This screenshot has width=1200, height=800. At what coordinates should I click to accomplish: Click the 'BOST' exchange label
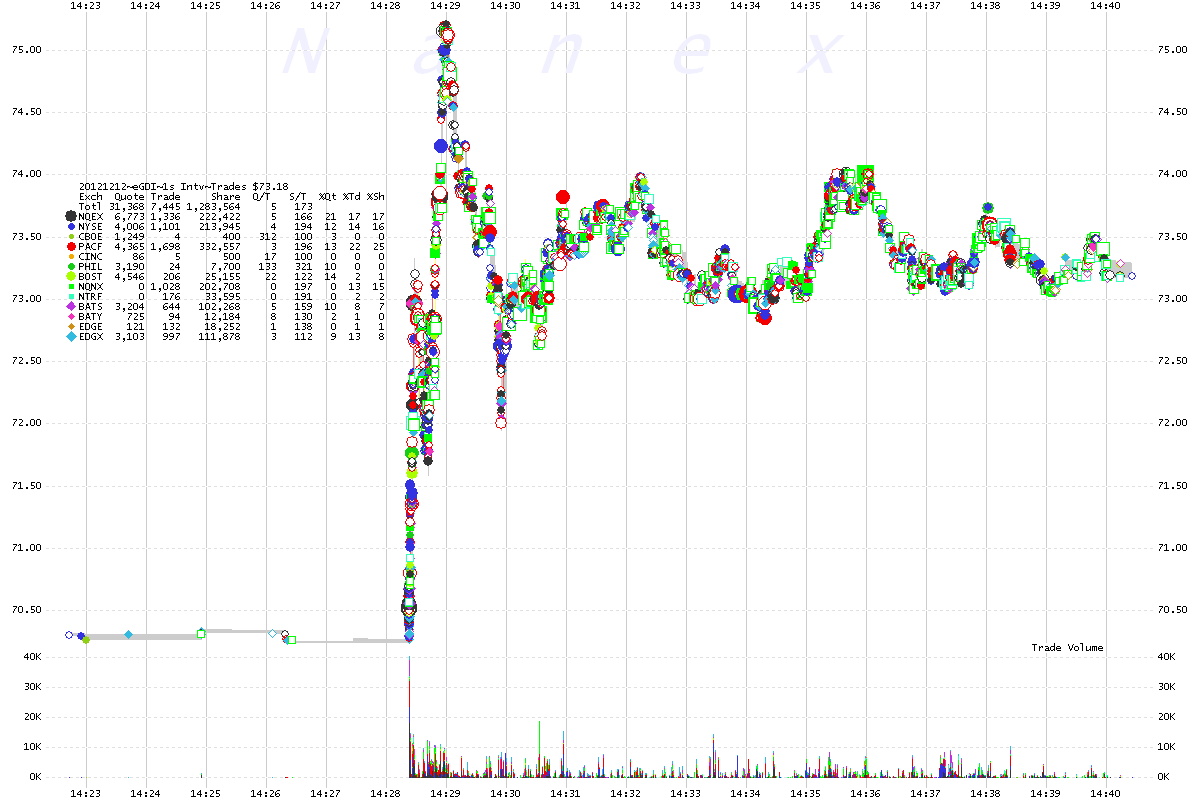(x=93, y=276)
